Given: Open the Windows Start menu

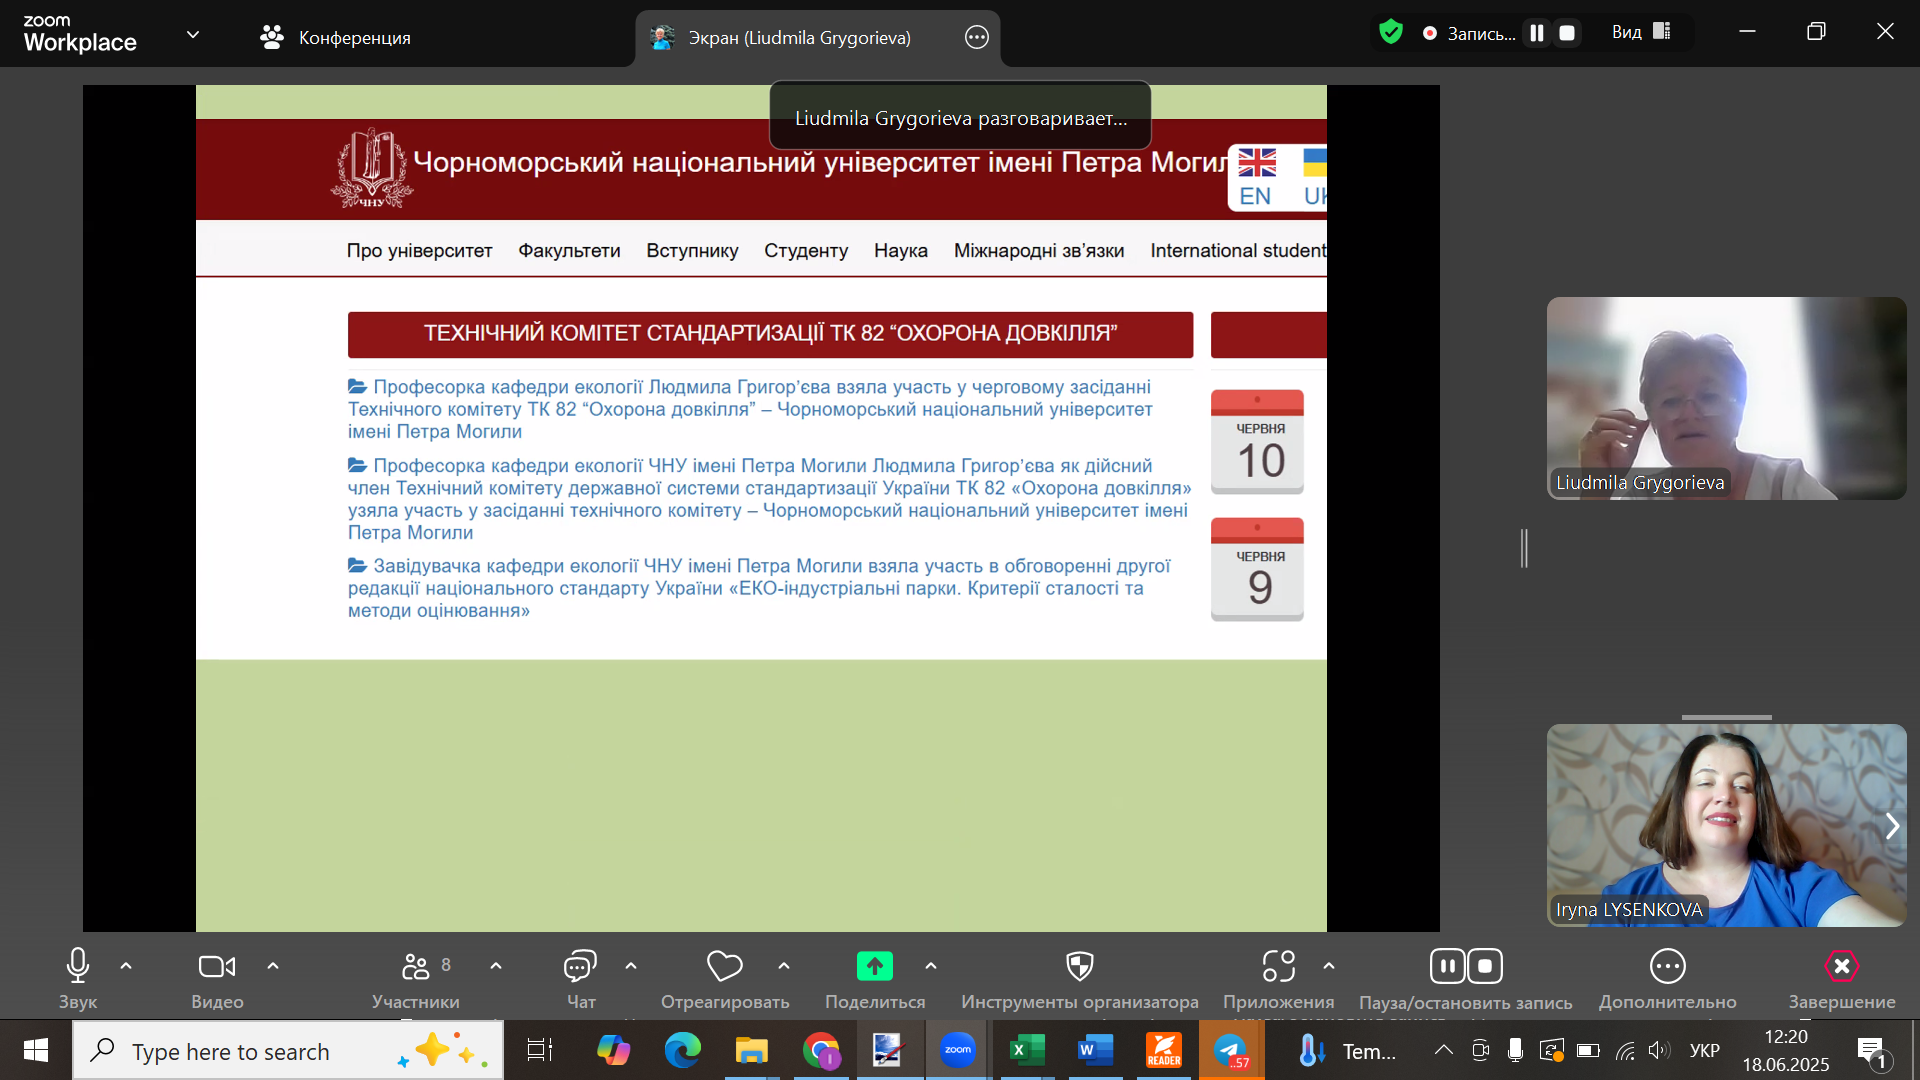Looking at the screenshot, I should click(x=36, y=1050).
